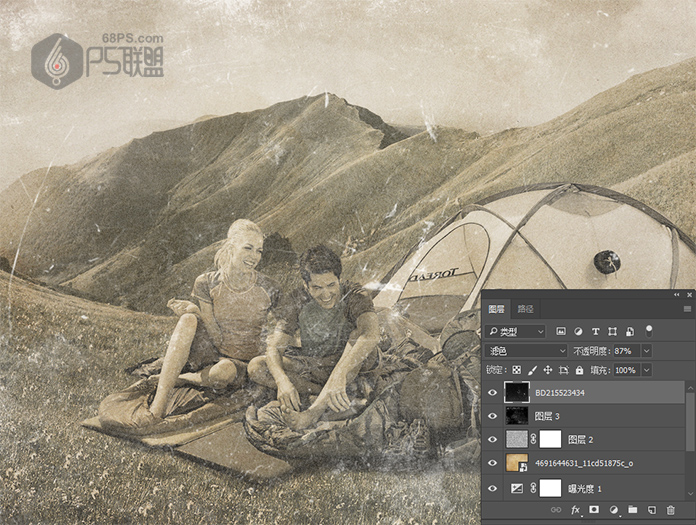Toggle visibility of 曝光度 1 layer
Image resolution: width=696 pixels, height=525 pixels.
[493, 489]
